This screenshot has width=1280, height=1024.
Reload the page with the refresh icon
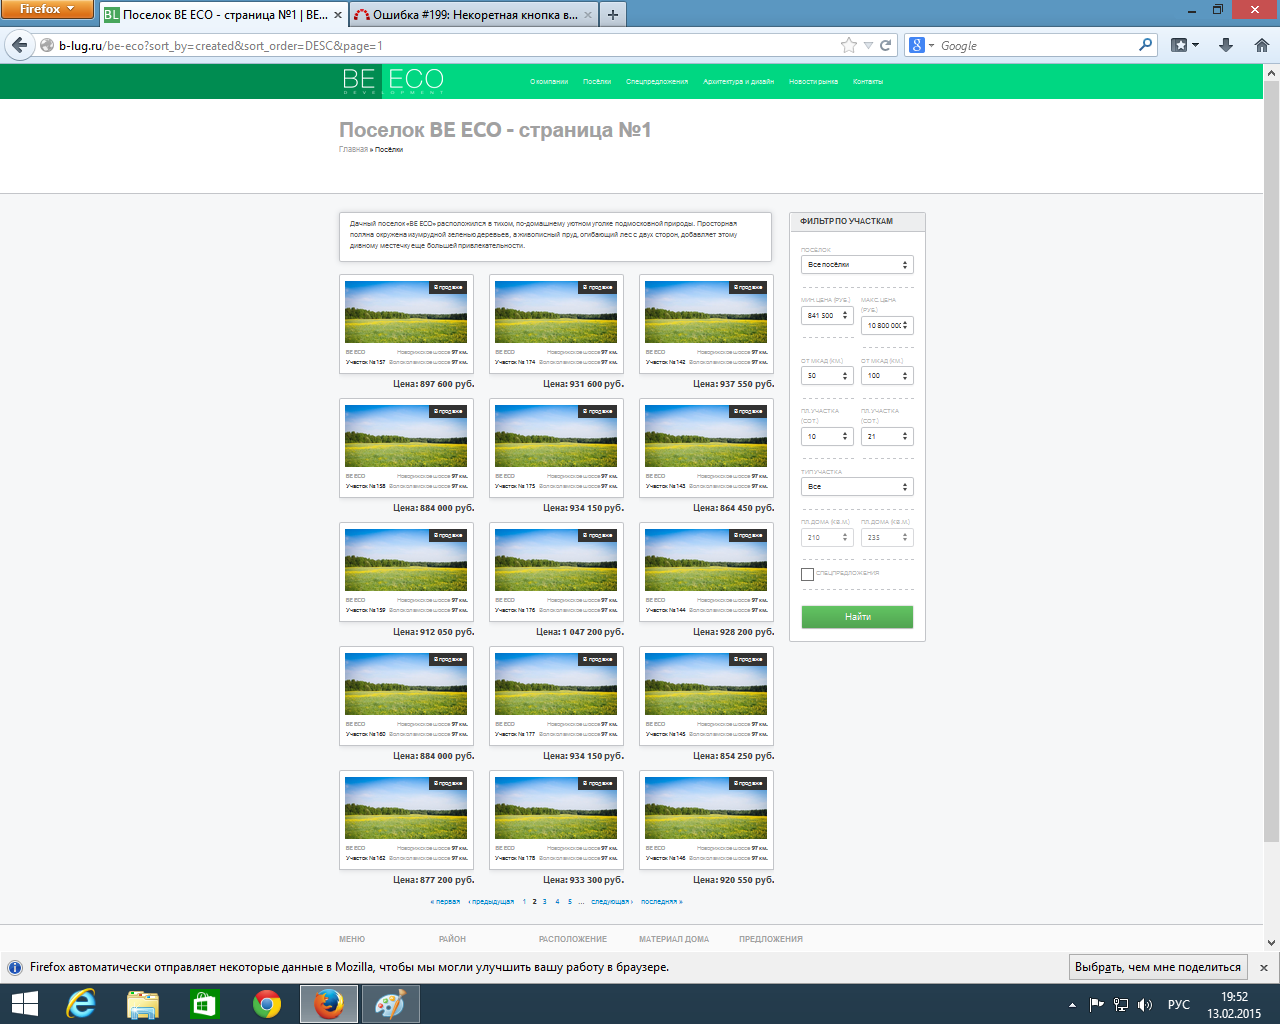[885, 45]
